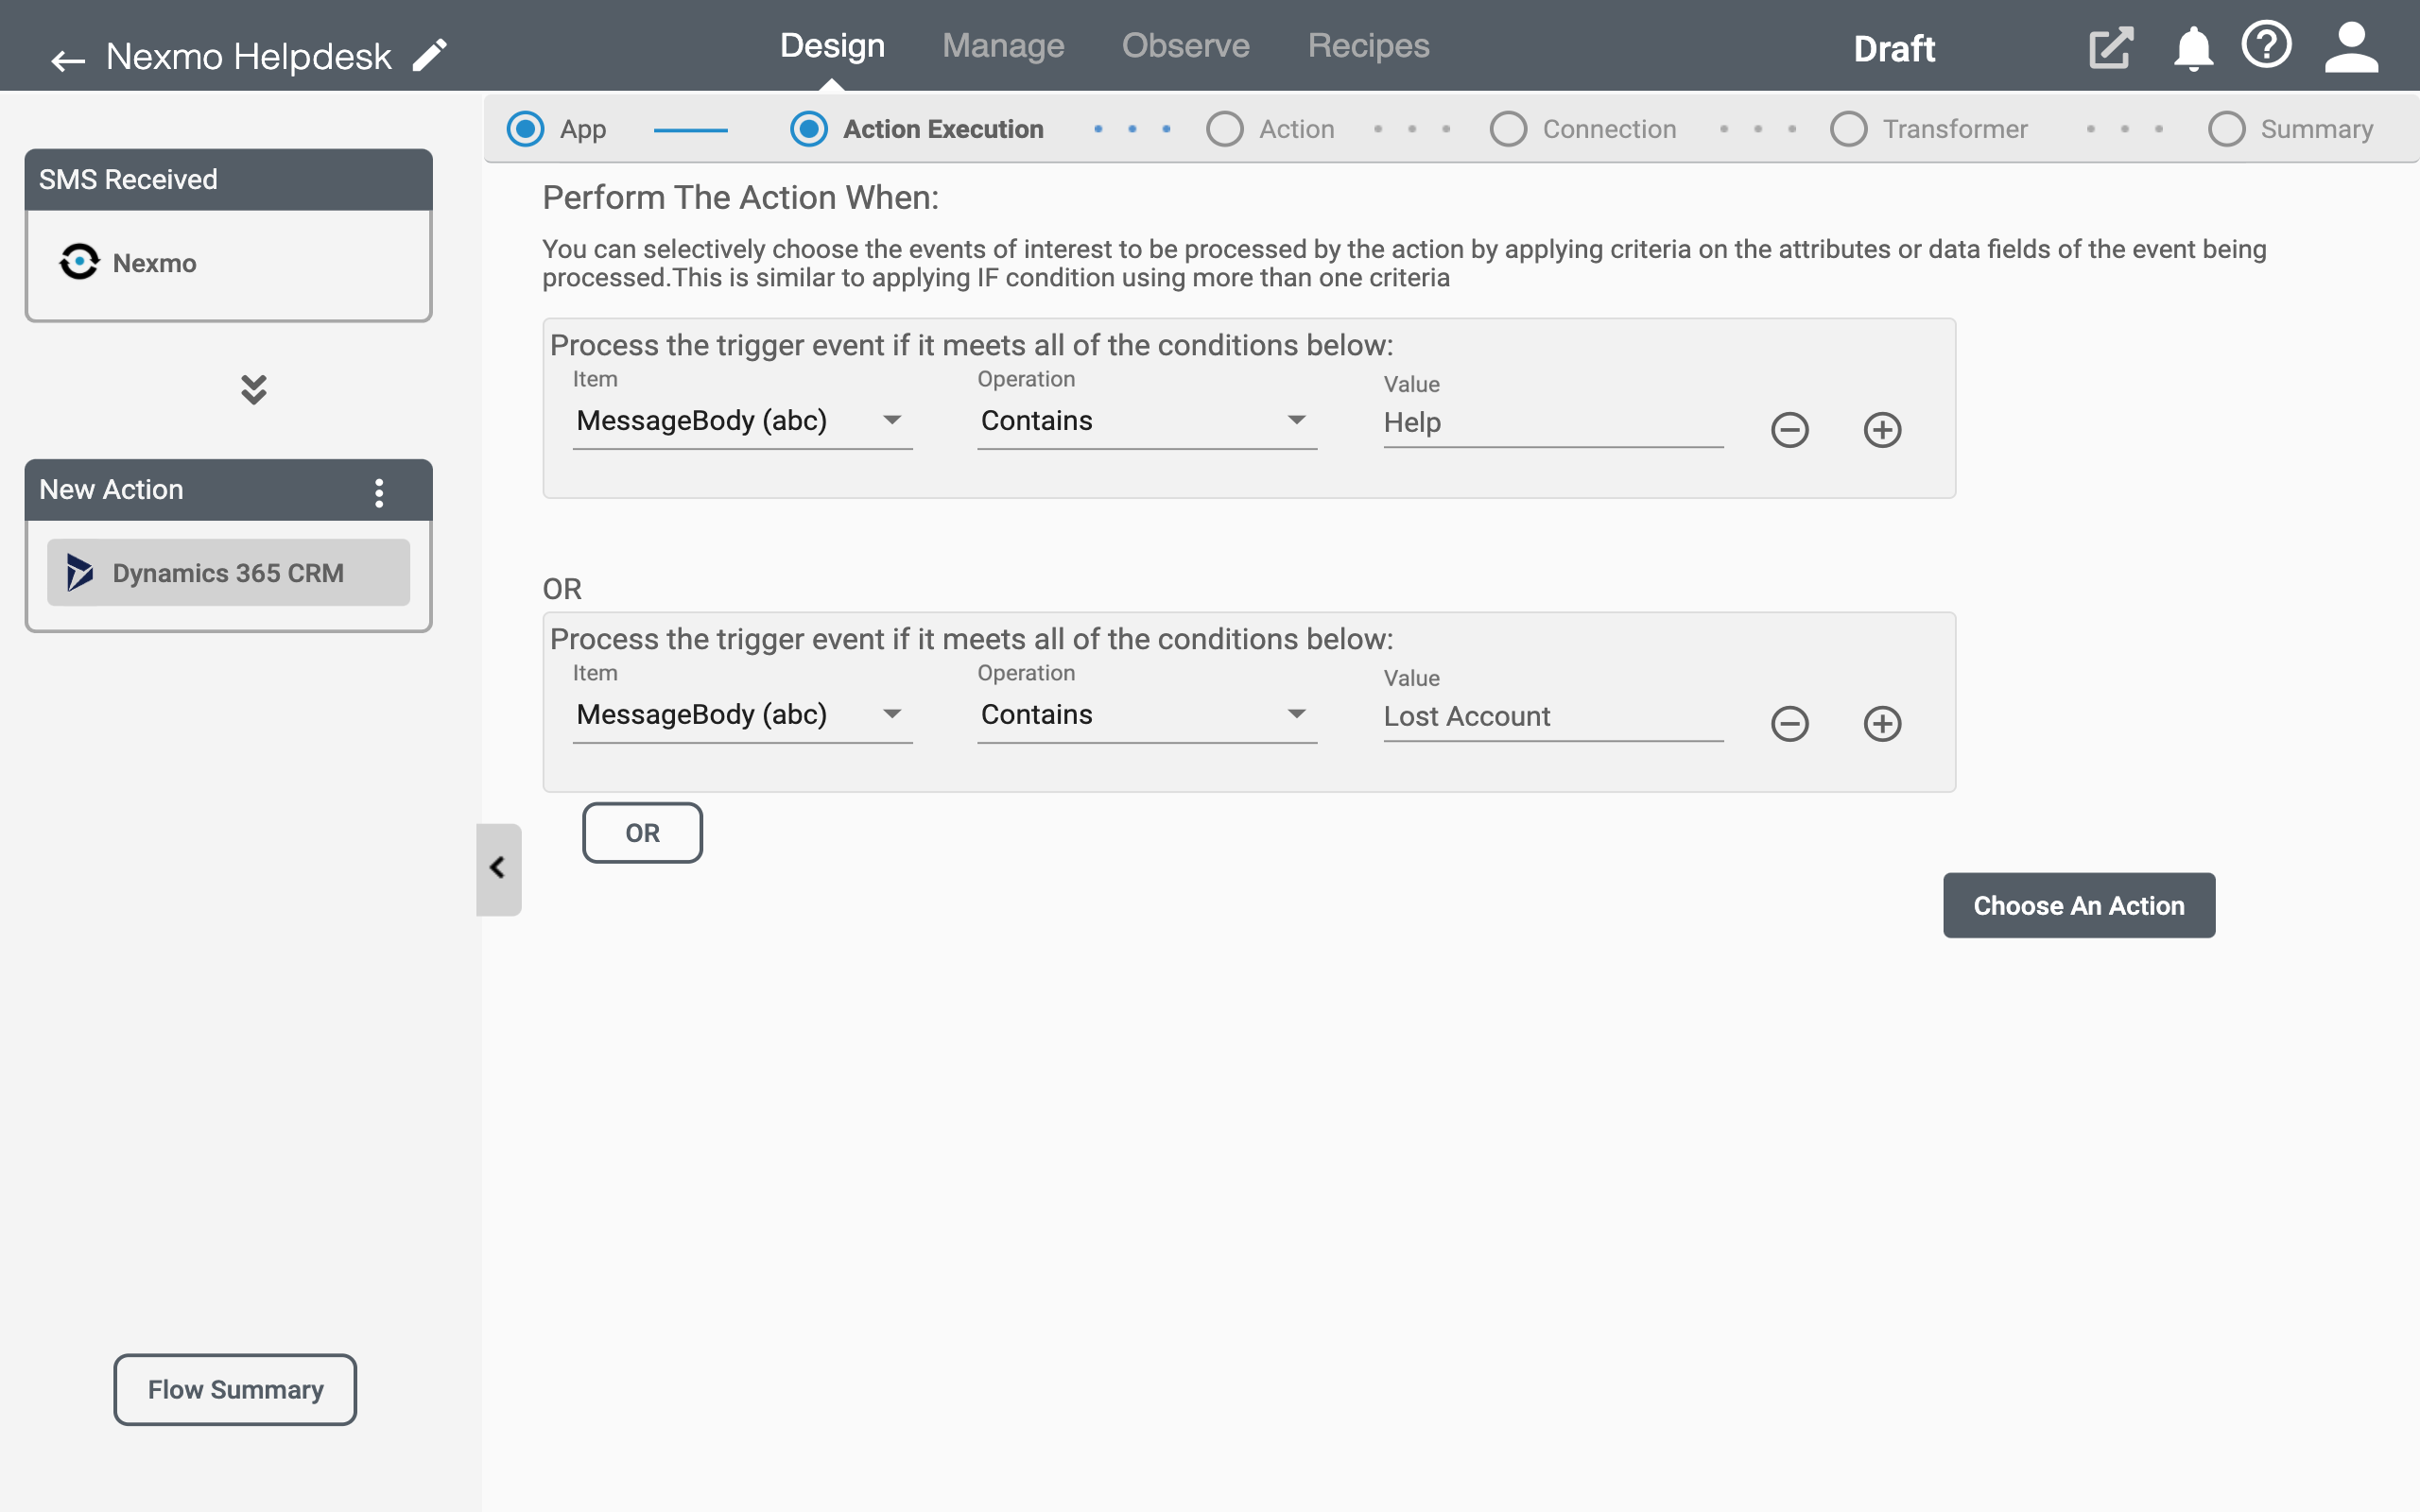Open external link icon in header
Viewport: 2420px width, 1512px height.
coord(2110,48)
